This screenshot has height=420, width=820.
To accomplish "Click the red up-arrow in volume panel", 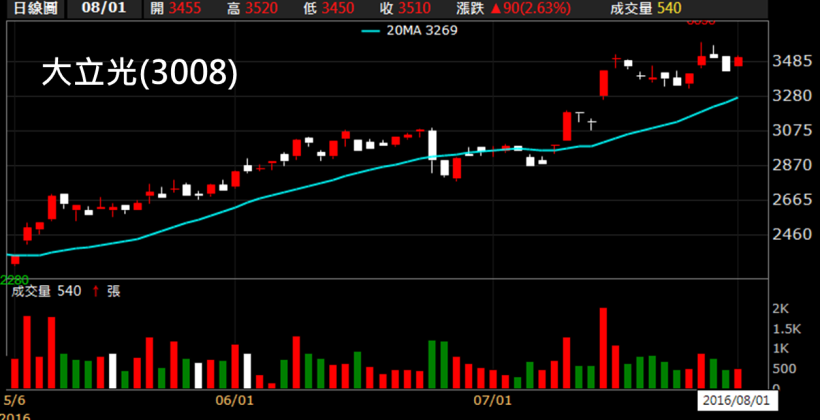I will pos(96,291).
